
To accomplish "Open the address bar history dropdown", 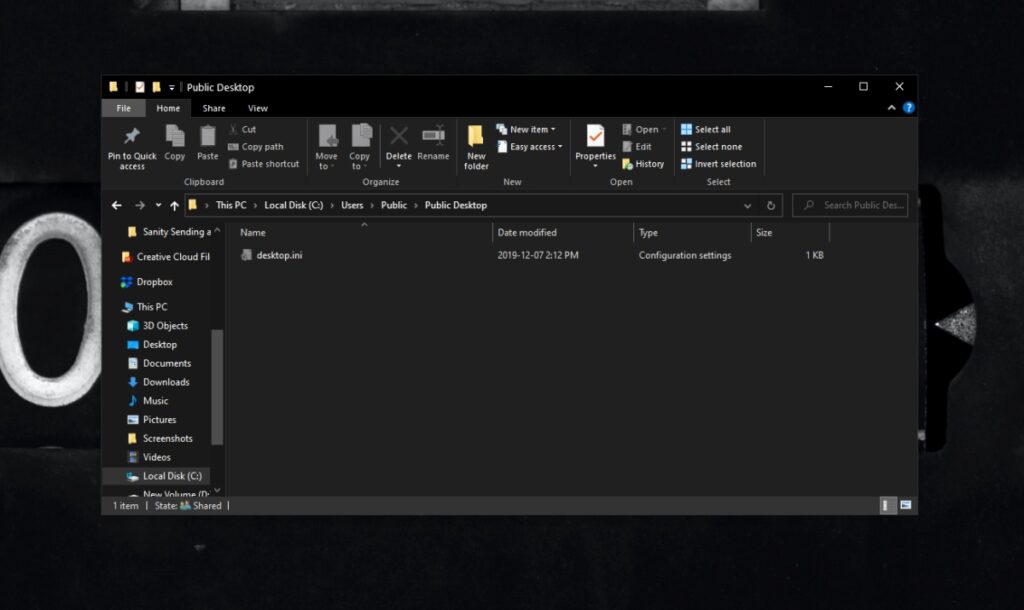I will tap(747, 205).
